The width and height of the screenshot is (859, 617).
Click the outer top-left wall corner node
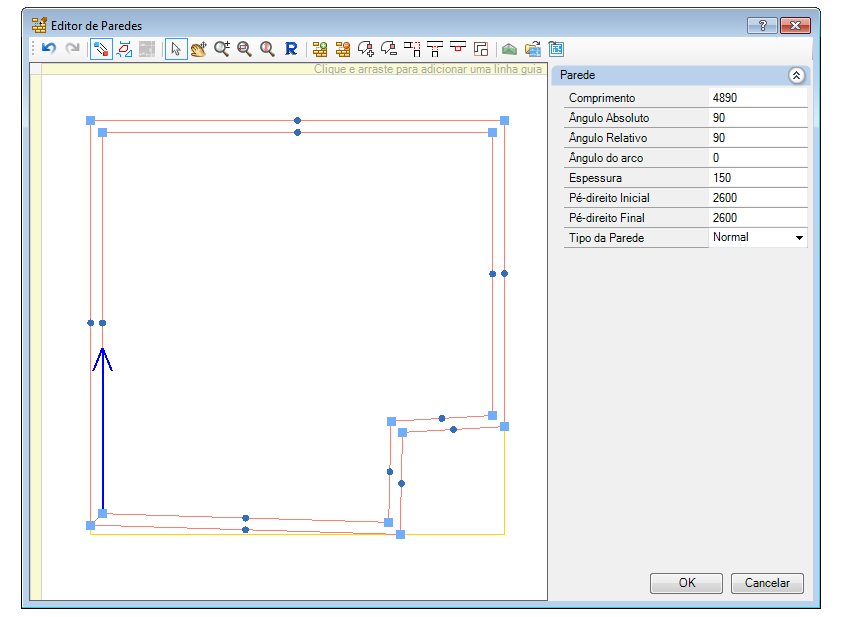pos(90,121)
